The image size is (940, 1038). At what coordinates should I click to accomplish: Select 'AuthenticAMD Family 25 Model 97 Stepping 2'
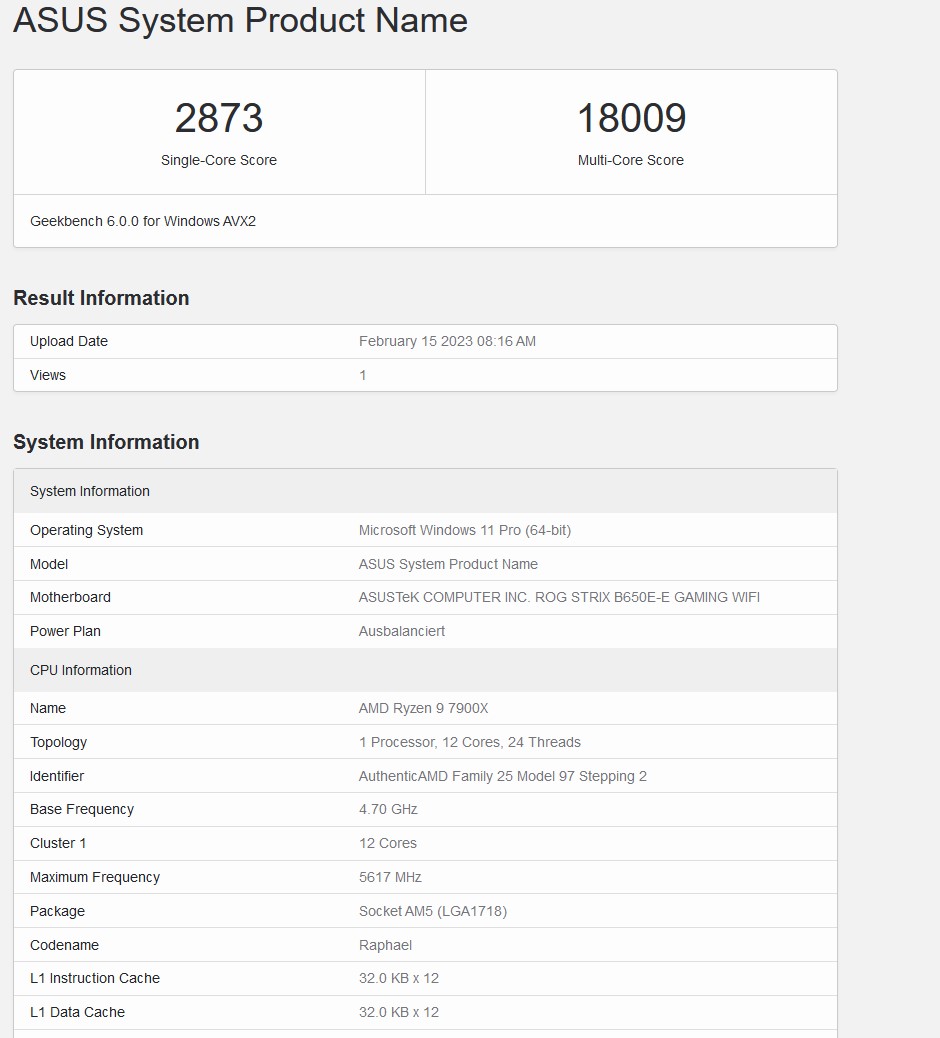point(503,776)
